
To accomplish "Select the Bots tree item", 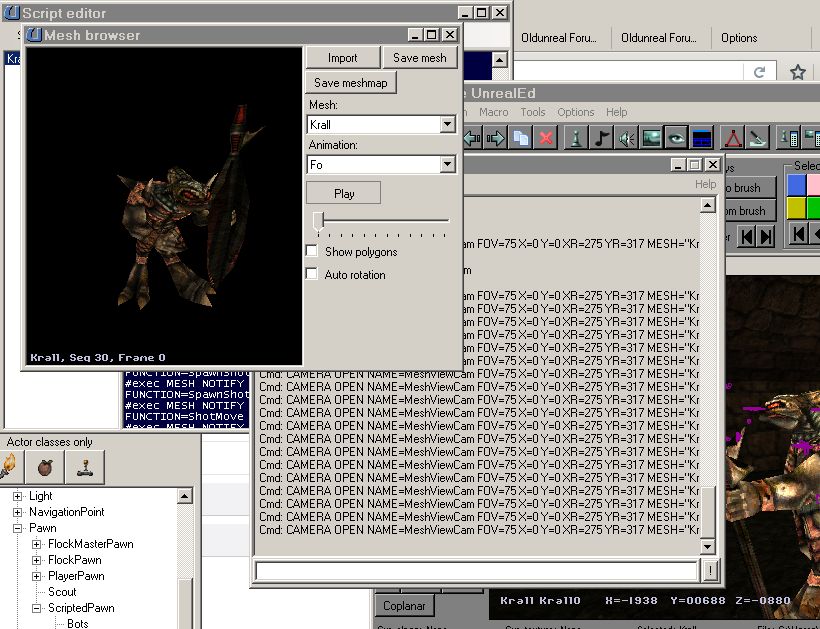I will [x=77, y=623].
